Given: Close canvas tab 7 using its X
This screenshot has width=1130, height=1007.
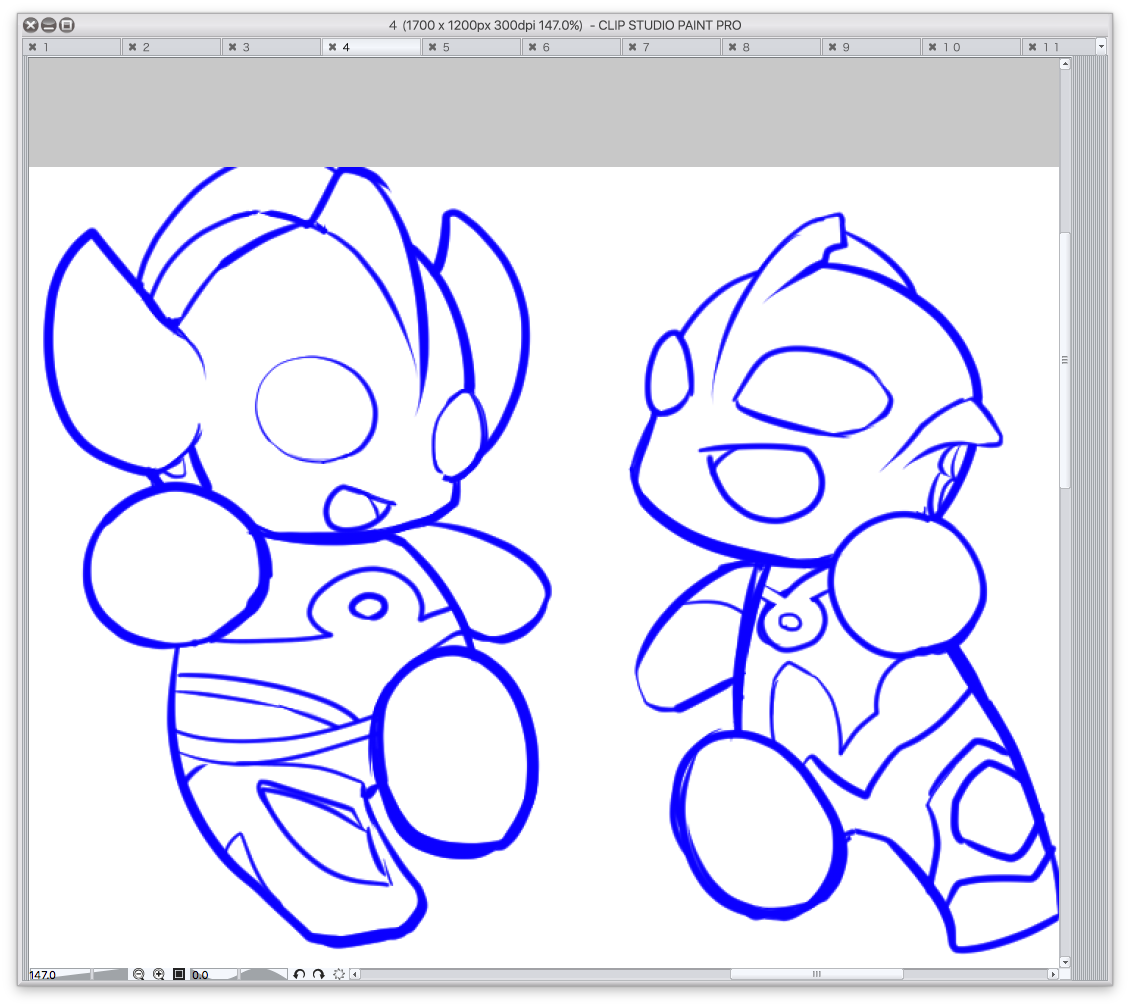Looking at the screenshot, I should click(633, 47).
